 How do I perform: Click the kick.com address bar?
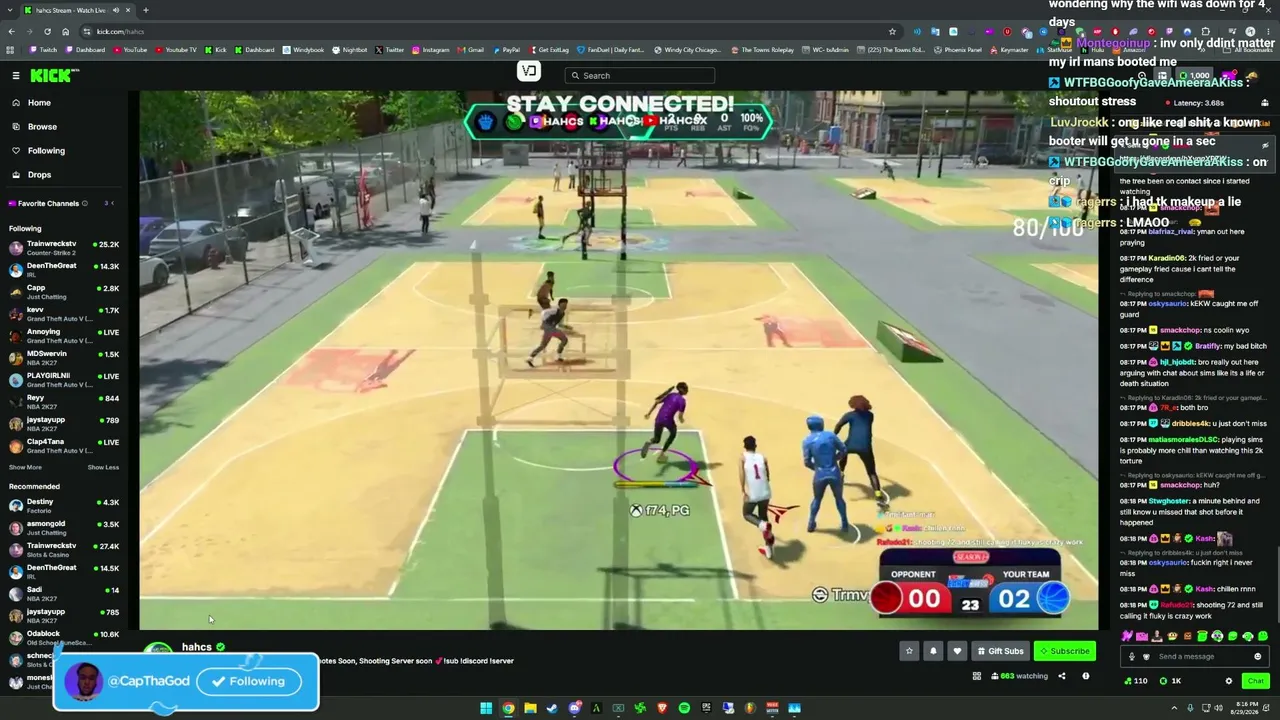click(x=490, y=31)
